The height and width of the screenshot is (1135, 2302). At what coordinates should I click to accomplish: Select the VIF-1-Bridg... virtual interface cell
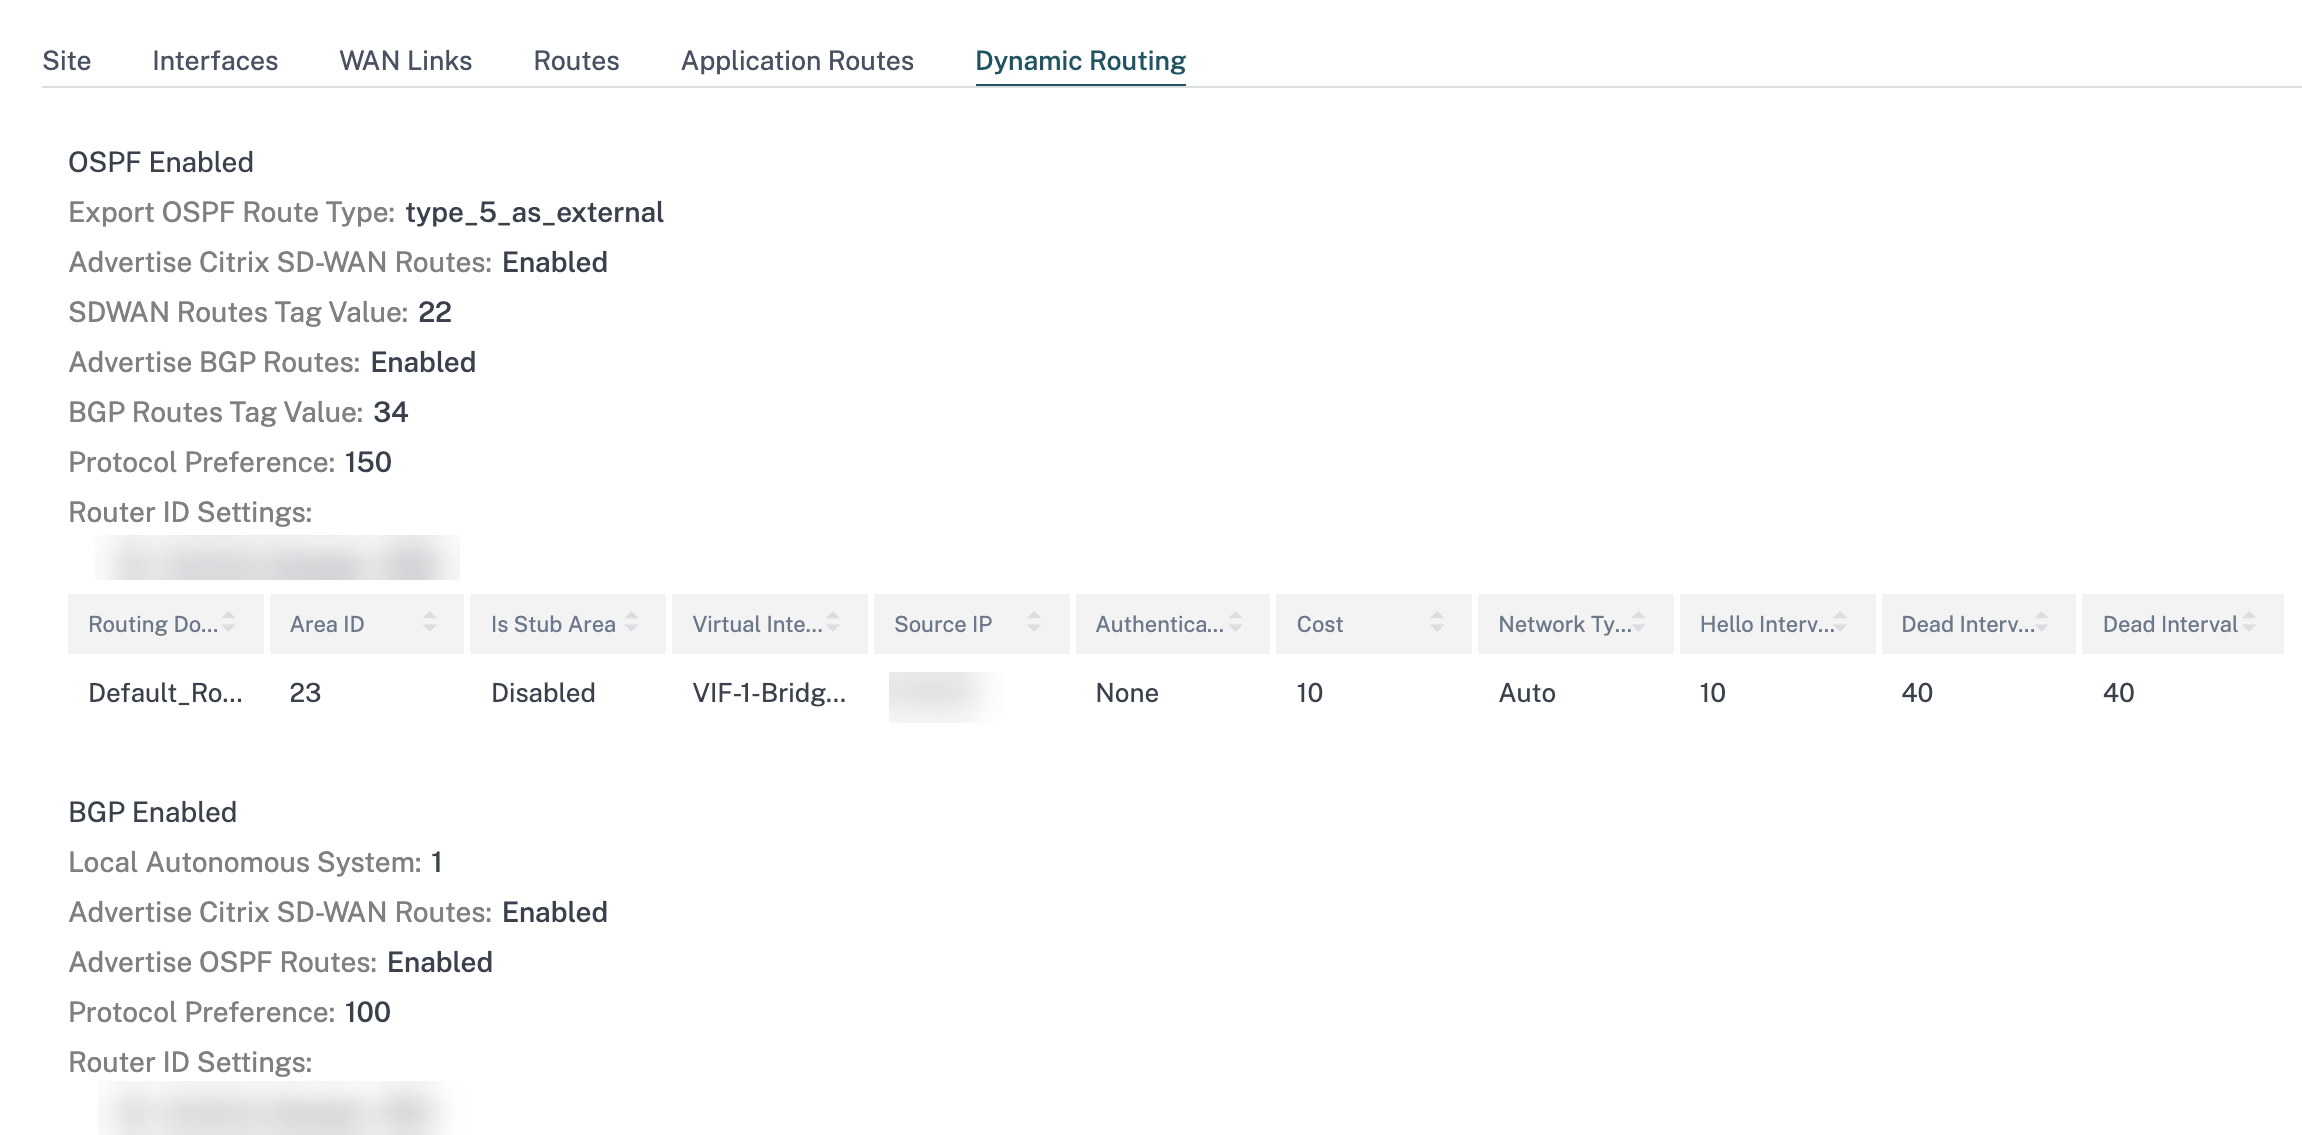769,693
